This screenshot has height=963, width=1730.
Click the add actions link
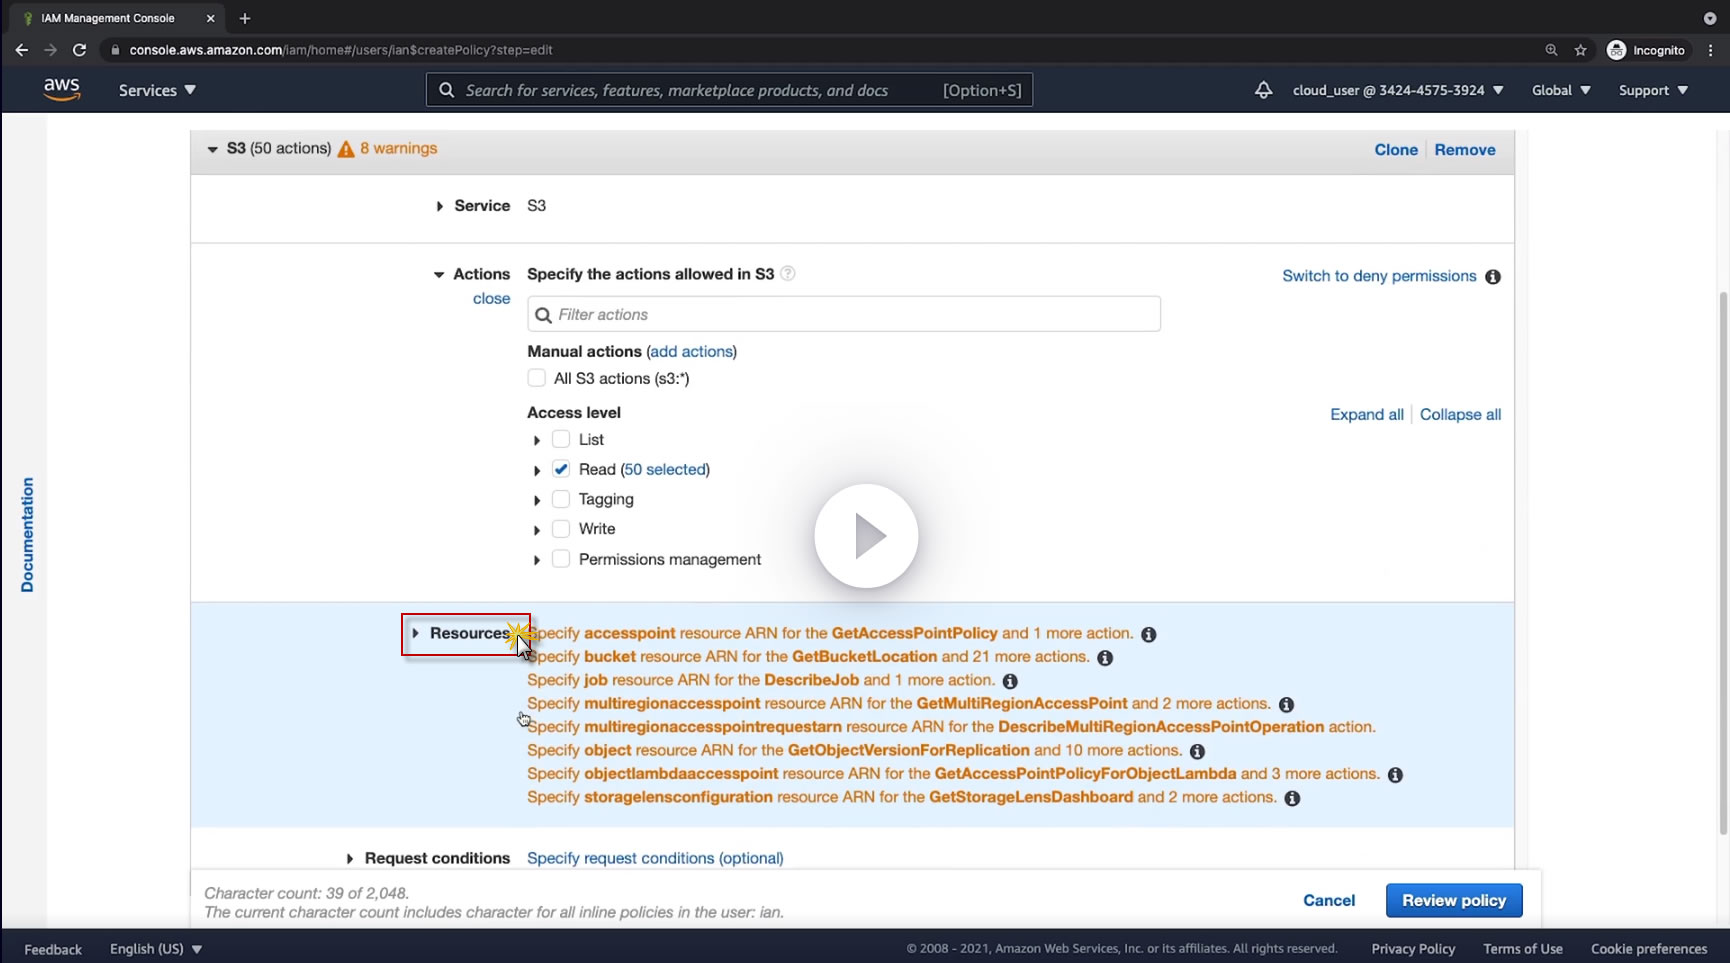click(692, 352)
